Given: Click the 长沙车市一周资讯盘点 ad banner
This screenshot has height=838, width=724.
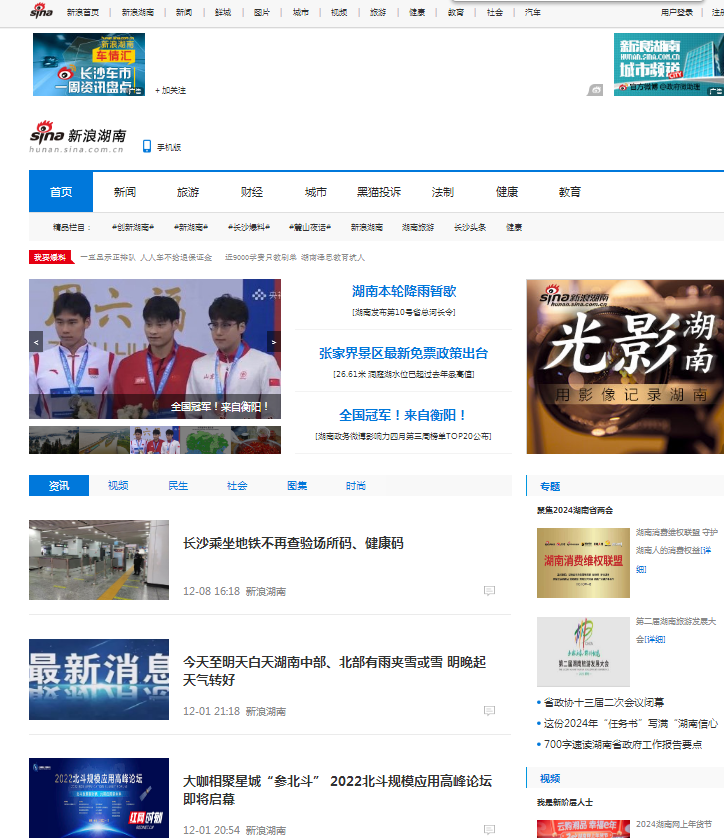Looking at the screenshot, I should (89, 64).
